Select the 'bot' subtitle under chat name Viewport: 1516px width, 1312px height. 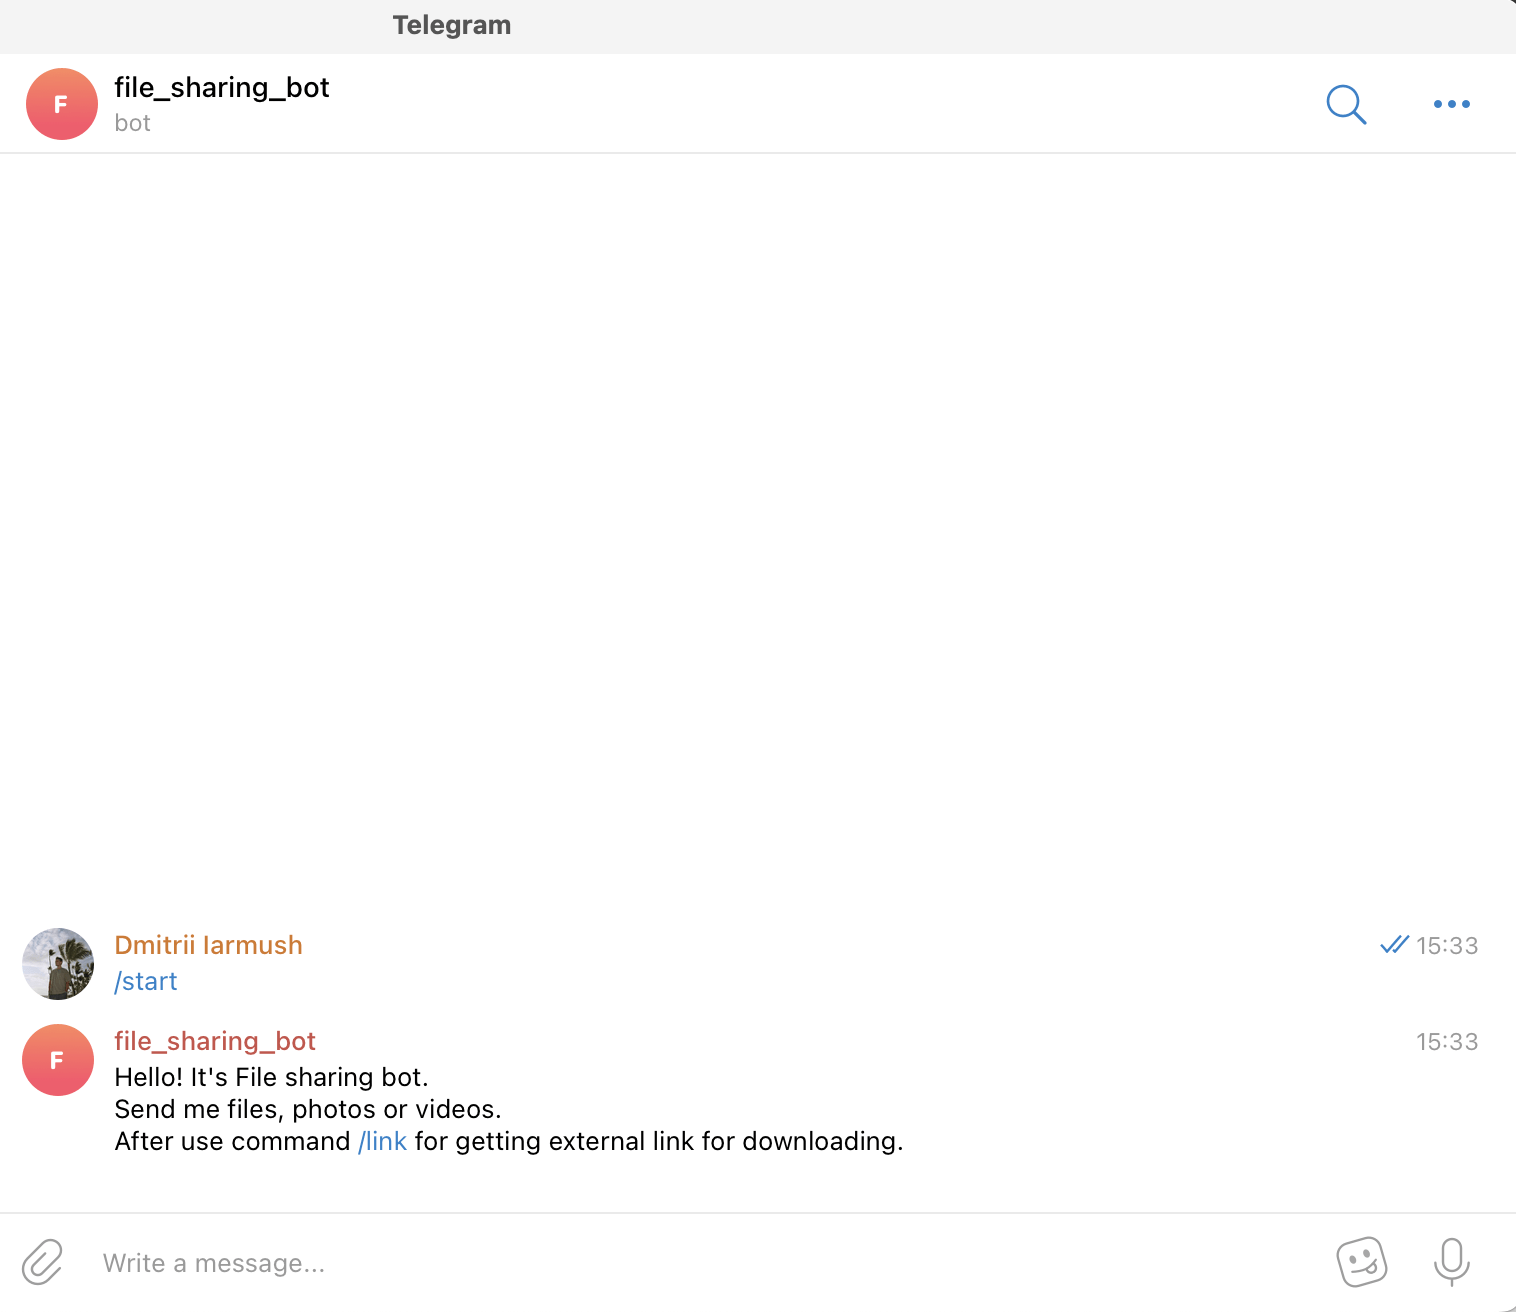(132, 123)
